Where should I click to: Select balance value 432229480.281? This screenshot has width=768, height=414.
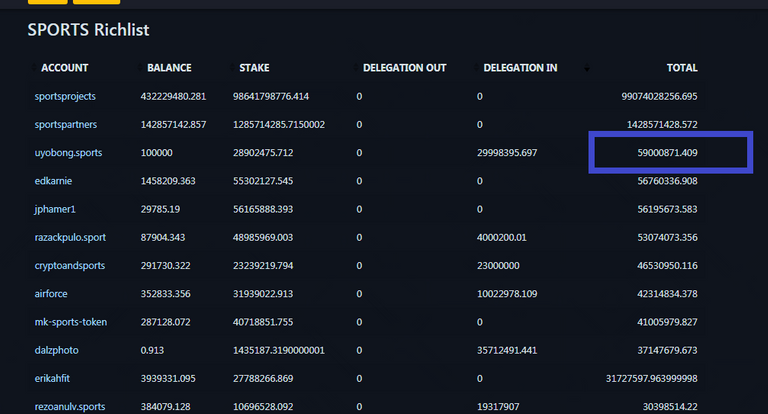click(x=173, y=97)
